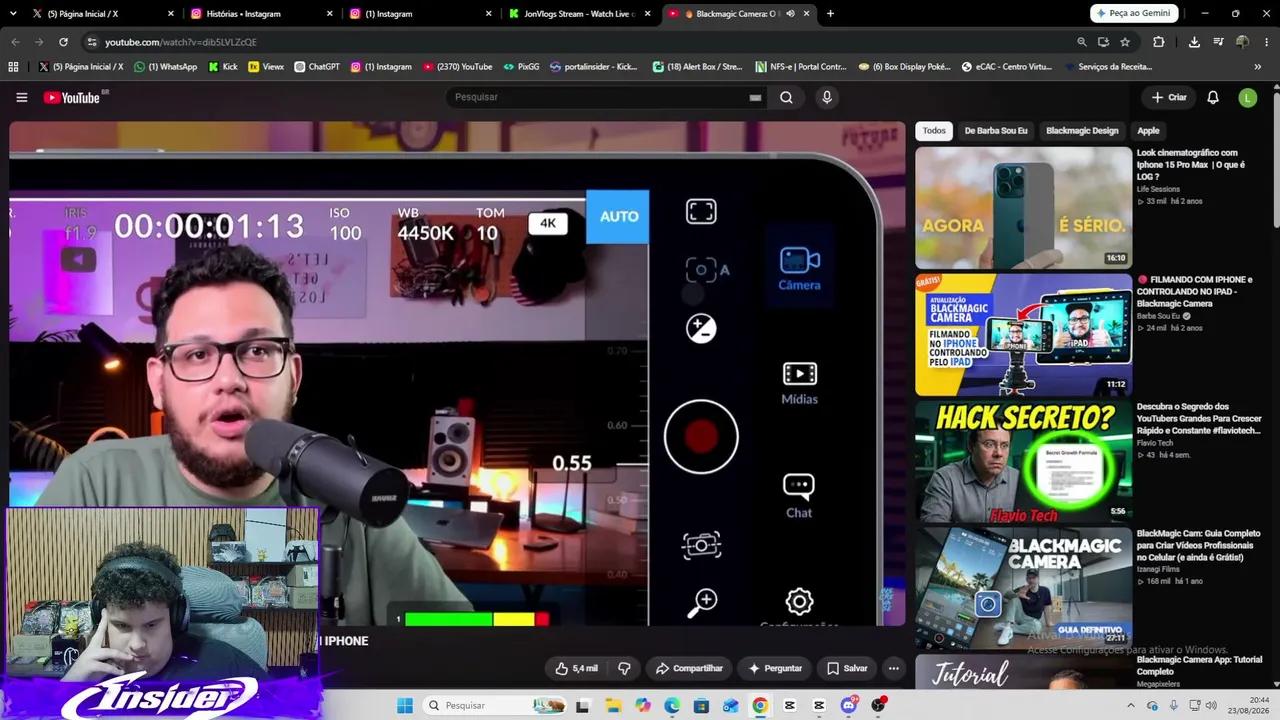Open the eCAC - Centro Virtual bookmark
The width and height of the screenshot is (1280, 720).
pyautogui.click(x=1006, y=67)
